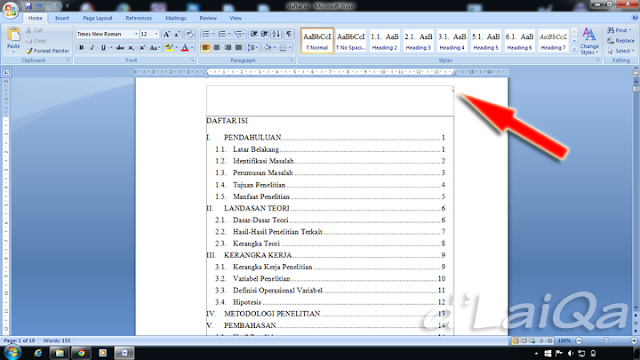Click the Print Layout view icon
This screenshot has width=640, height=360.
[x=516, y=340]
